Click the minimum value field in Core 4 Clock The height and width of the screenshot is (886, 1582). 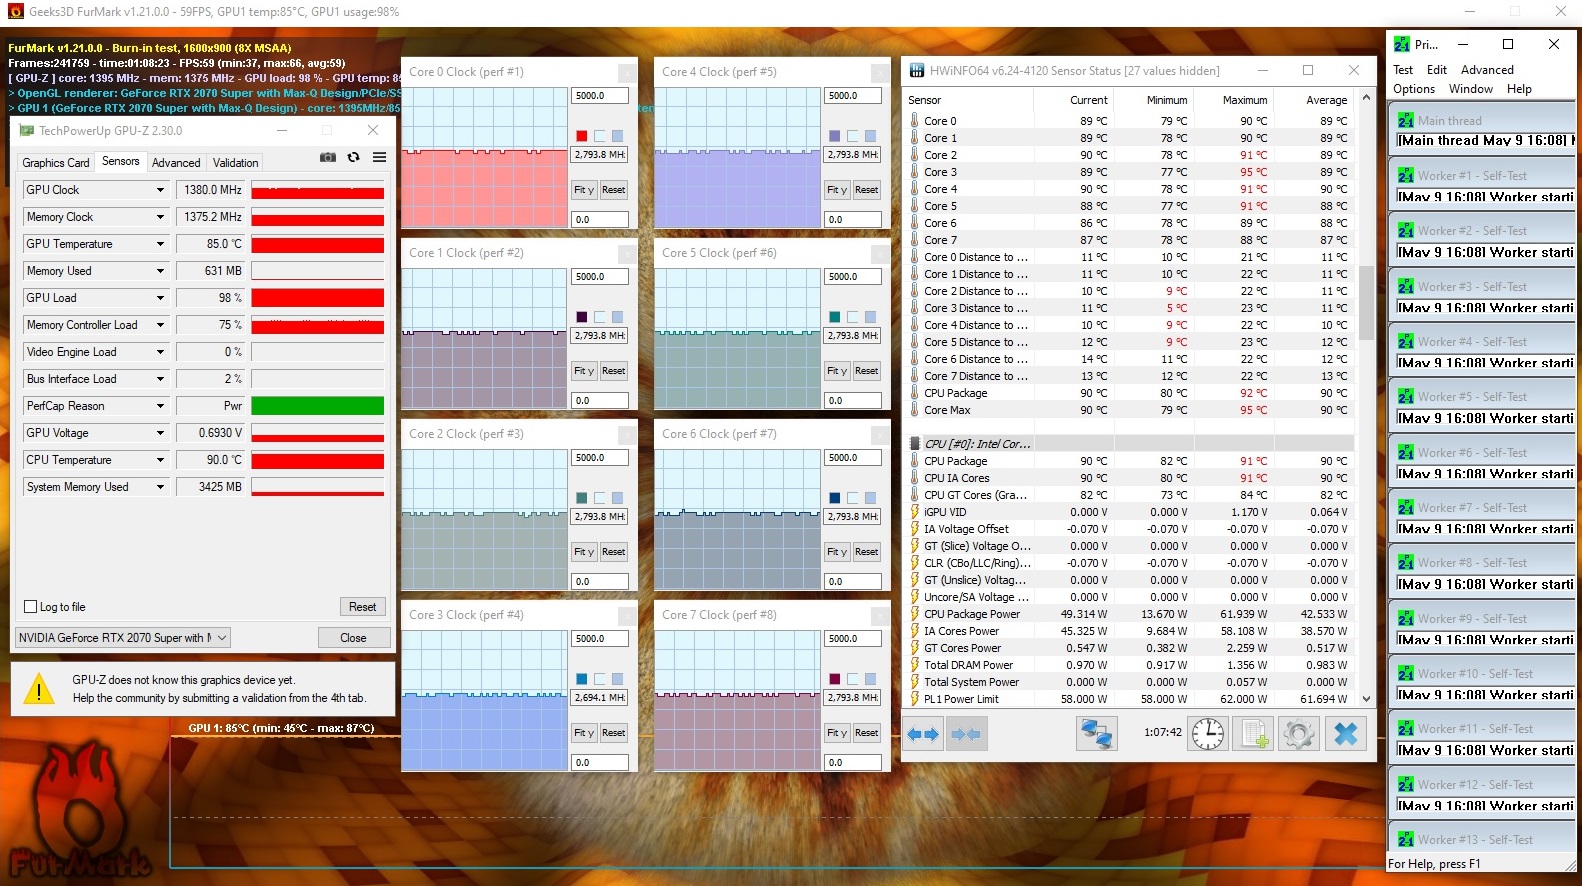853,220
